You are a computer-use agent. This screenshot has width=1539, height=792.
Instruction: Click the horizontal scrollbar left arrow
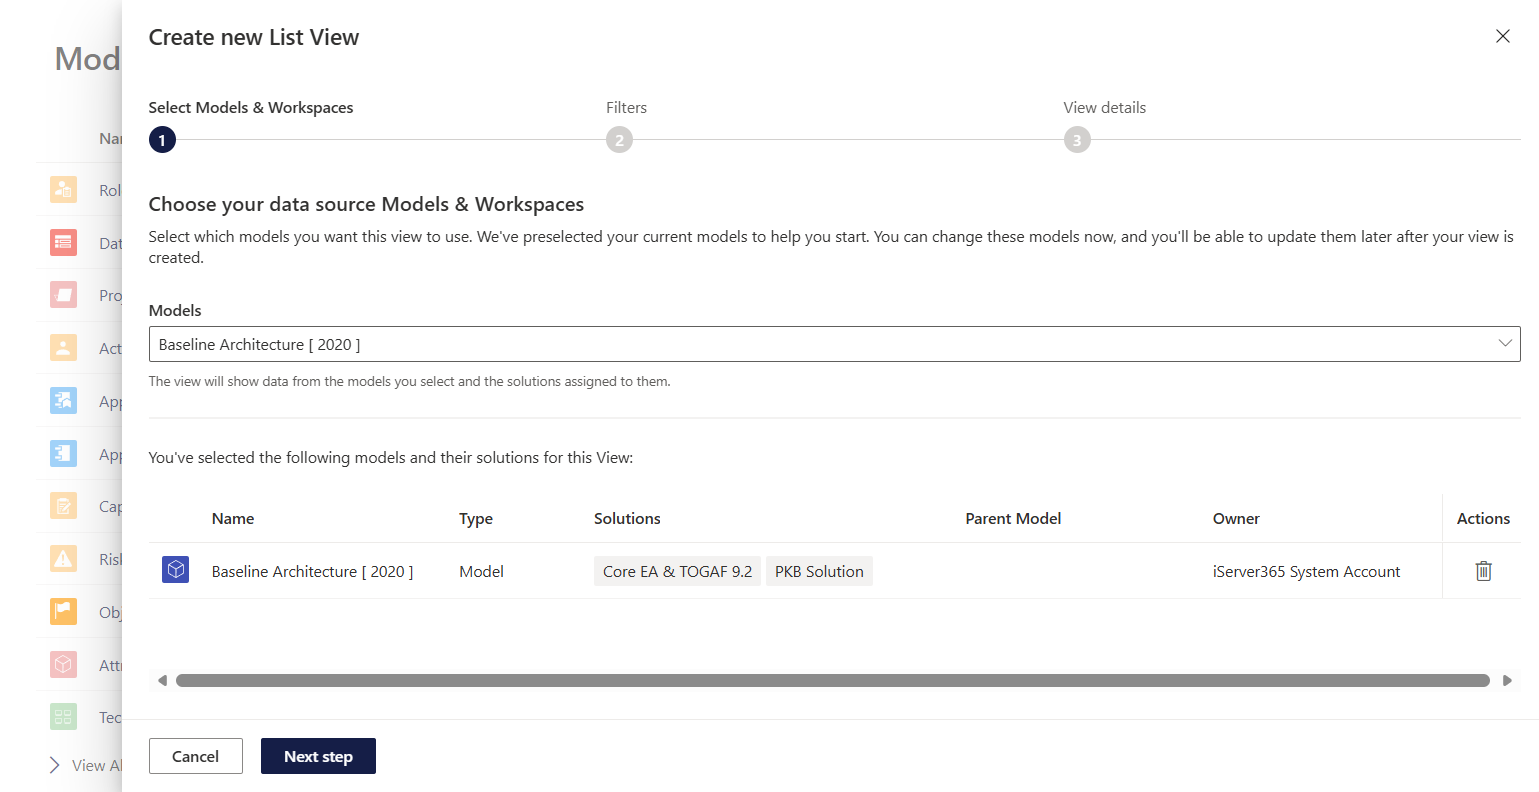162,680
